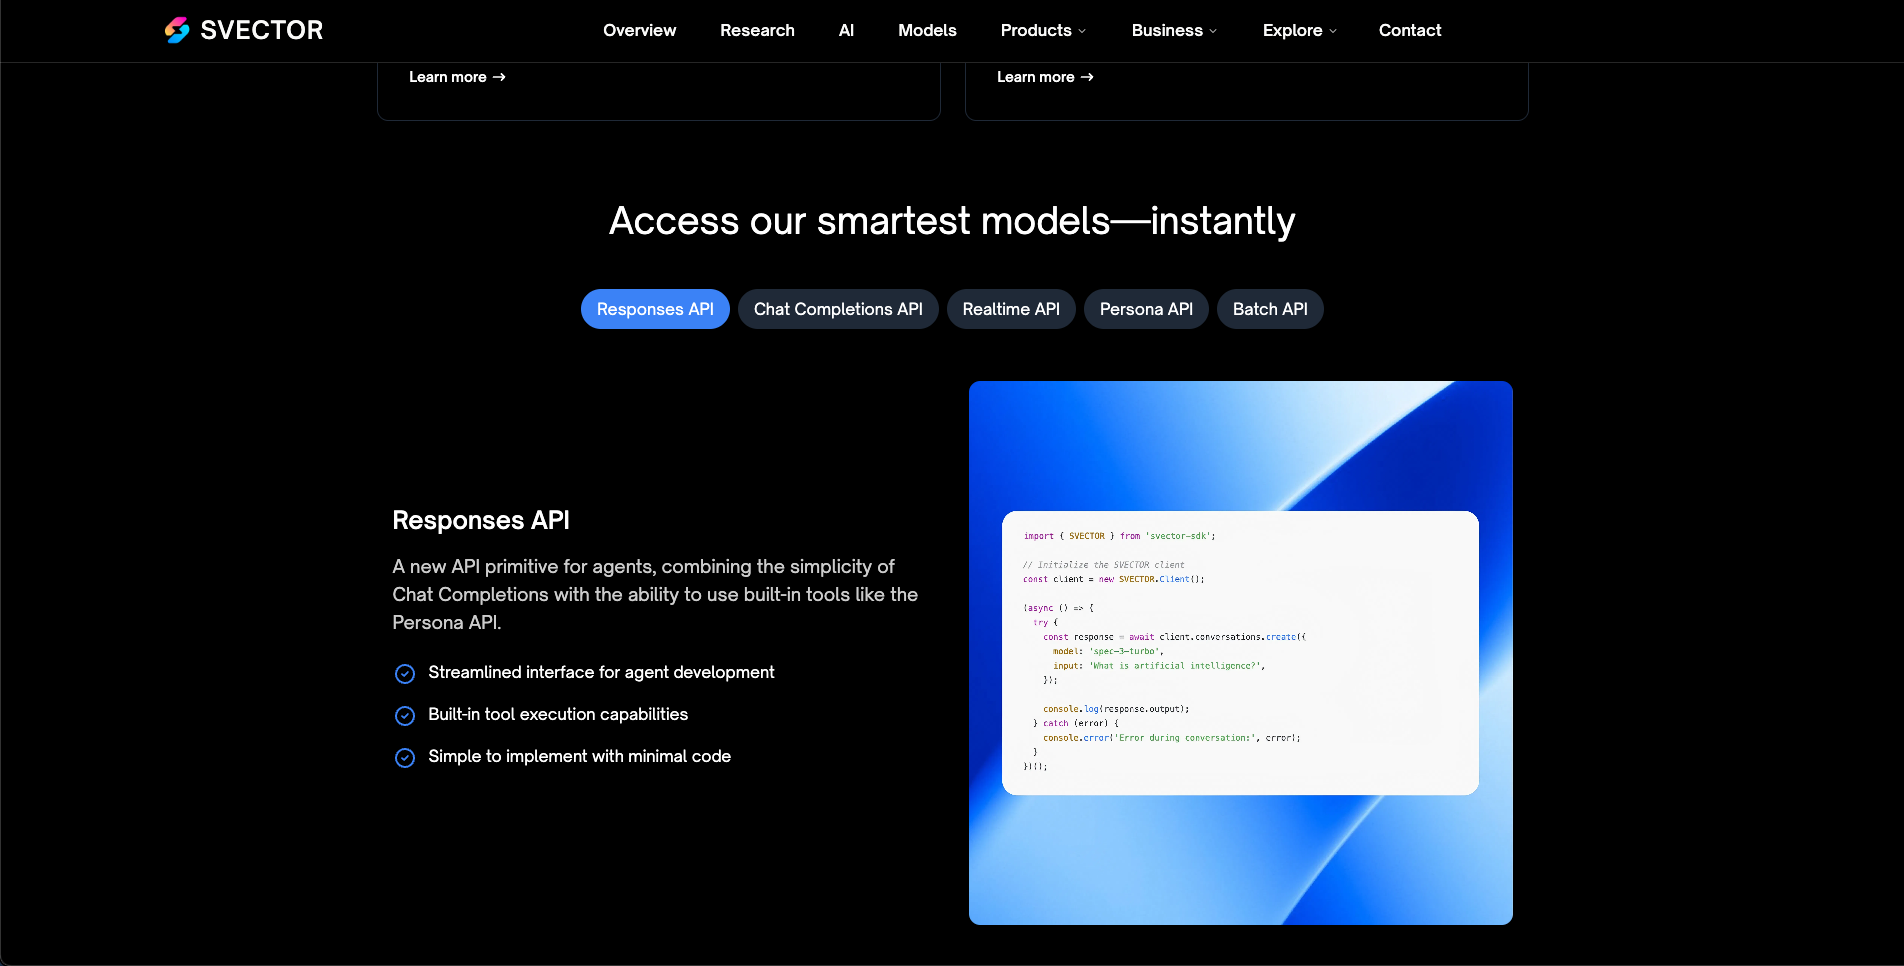1904x966 pixels.
Task: Select the Responses API tab
Action: 655,309
